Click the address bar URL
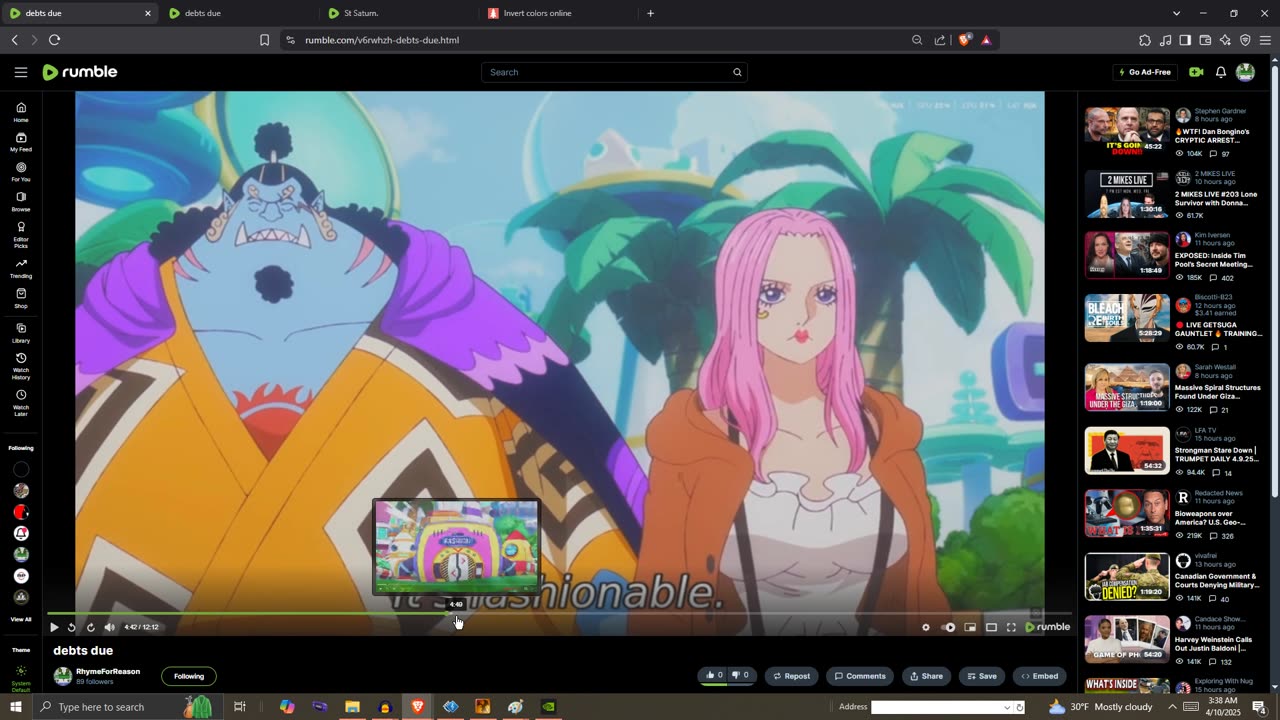Viewport: 1280px width, 720px height. [382, 40]
